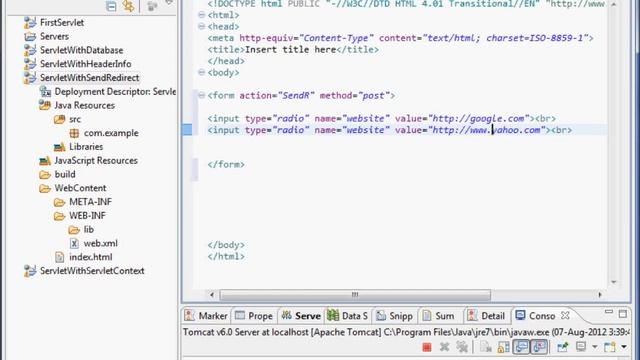Select META-INF folder
The width and height of the screenshot is (640, 360).
pyautogui.click(x=90, y=202)
